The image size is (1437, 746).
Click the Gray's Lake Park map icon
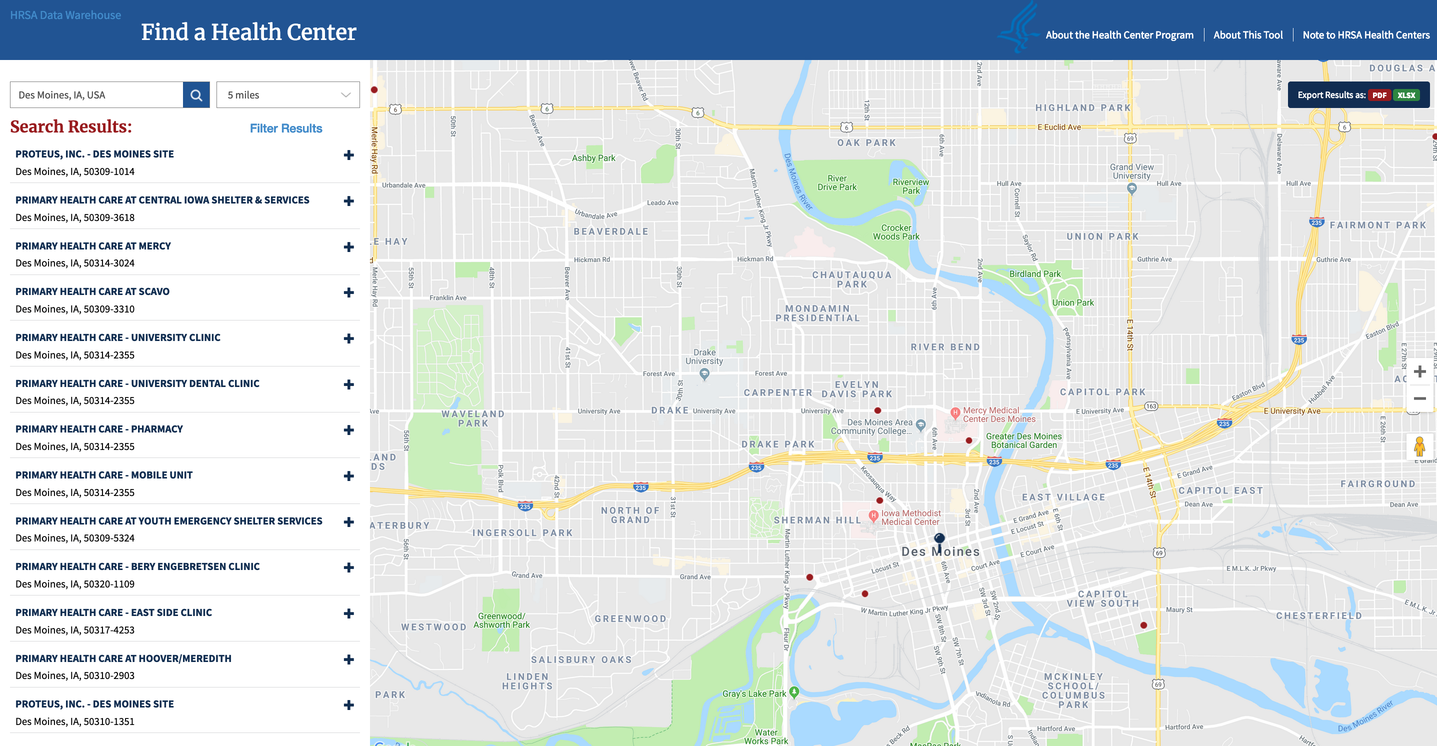pyautogui.click(x=794, y=691)
